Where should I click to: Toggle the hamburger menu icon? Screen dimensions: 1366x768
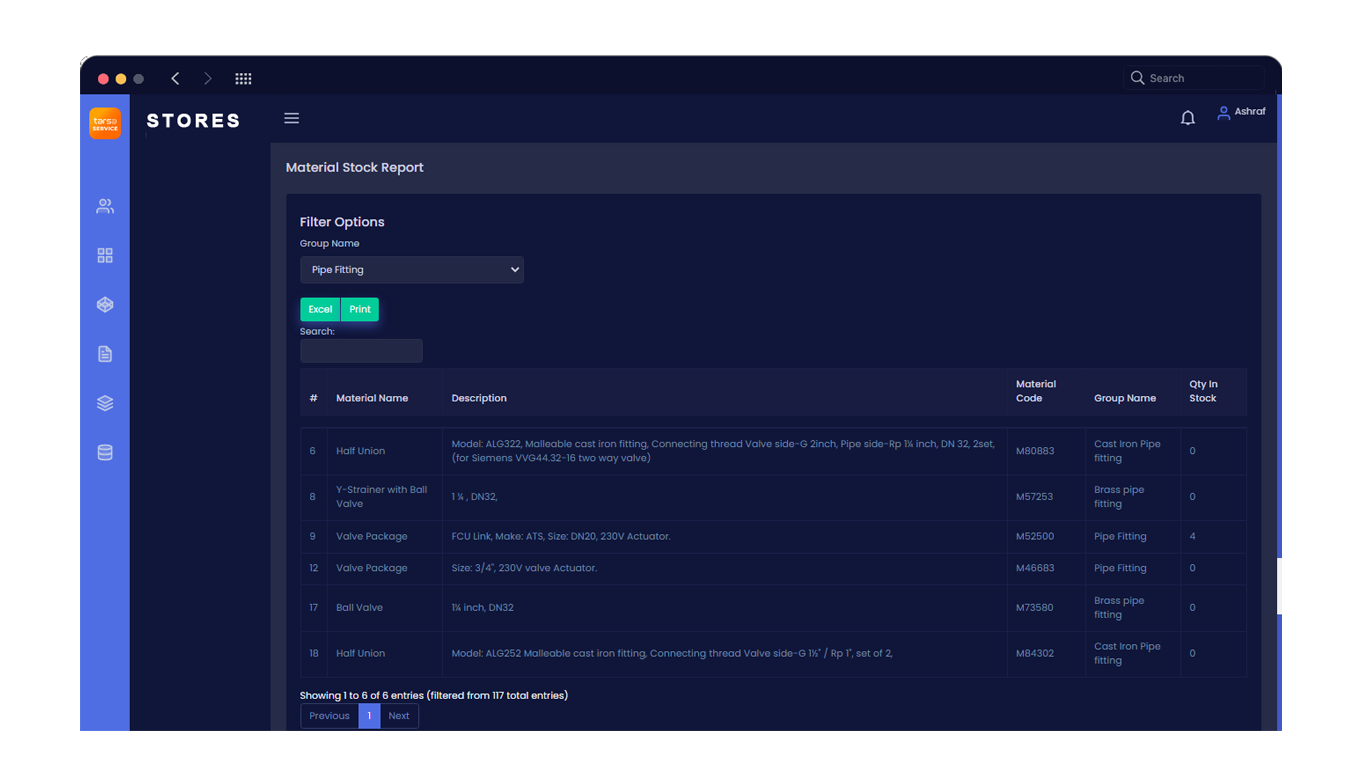[291, 118]
